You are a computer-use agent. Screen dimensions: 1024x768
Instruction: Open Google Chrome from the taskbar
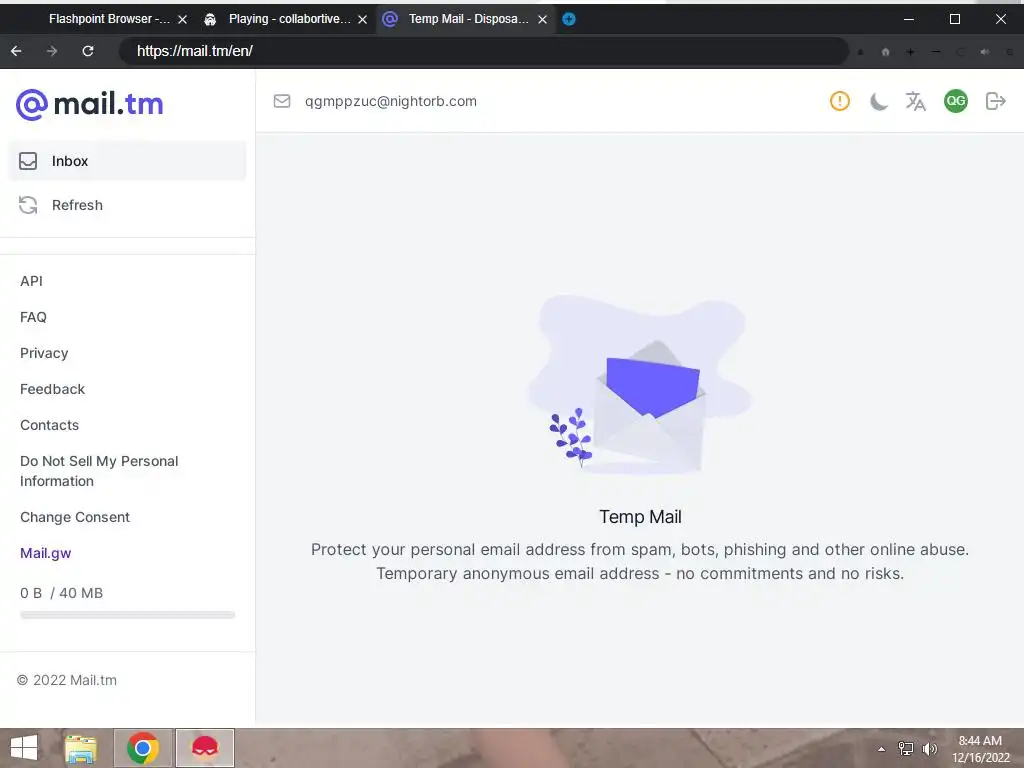143,748
